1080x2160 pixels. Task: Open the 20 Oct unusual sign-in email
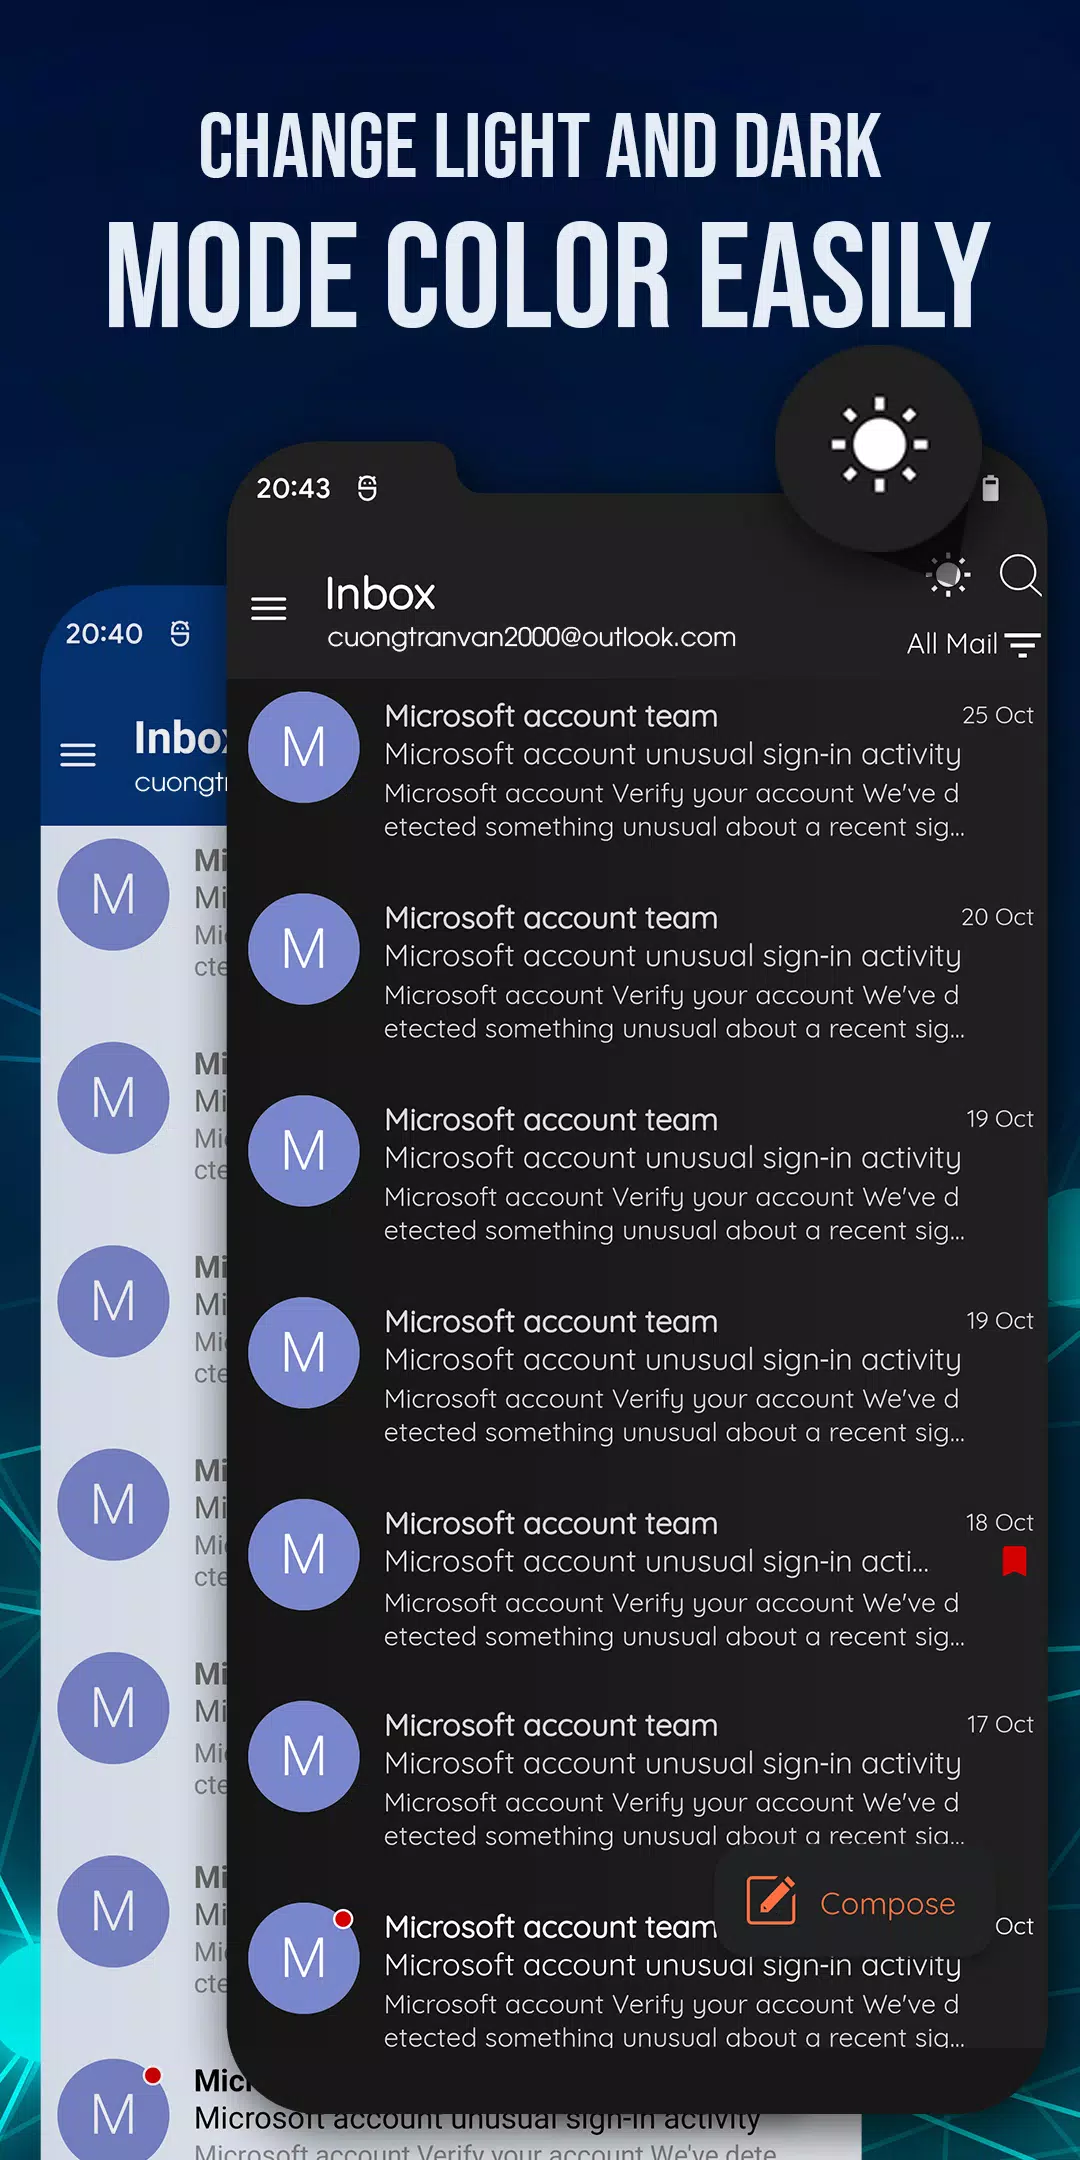point(672,957)
